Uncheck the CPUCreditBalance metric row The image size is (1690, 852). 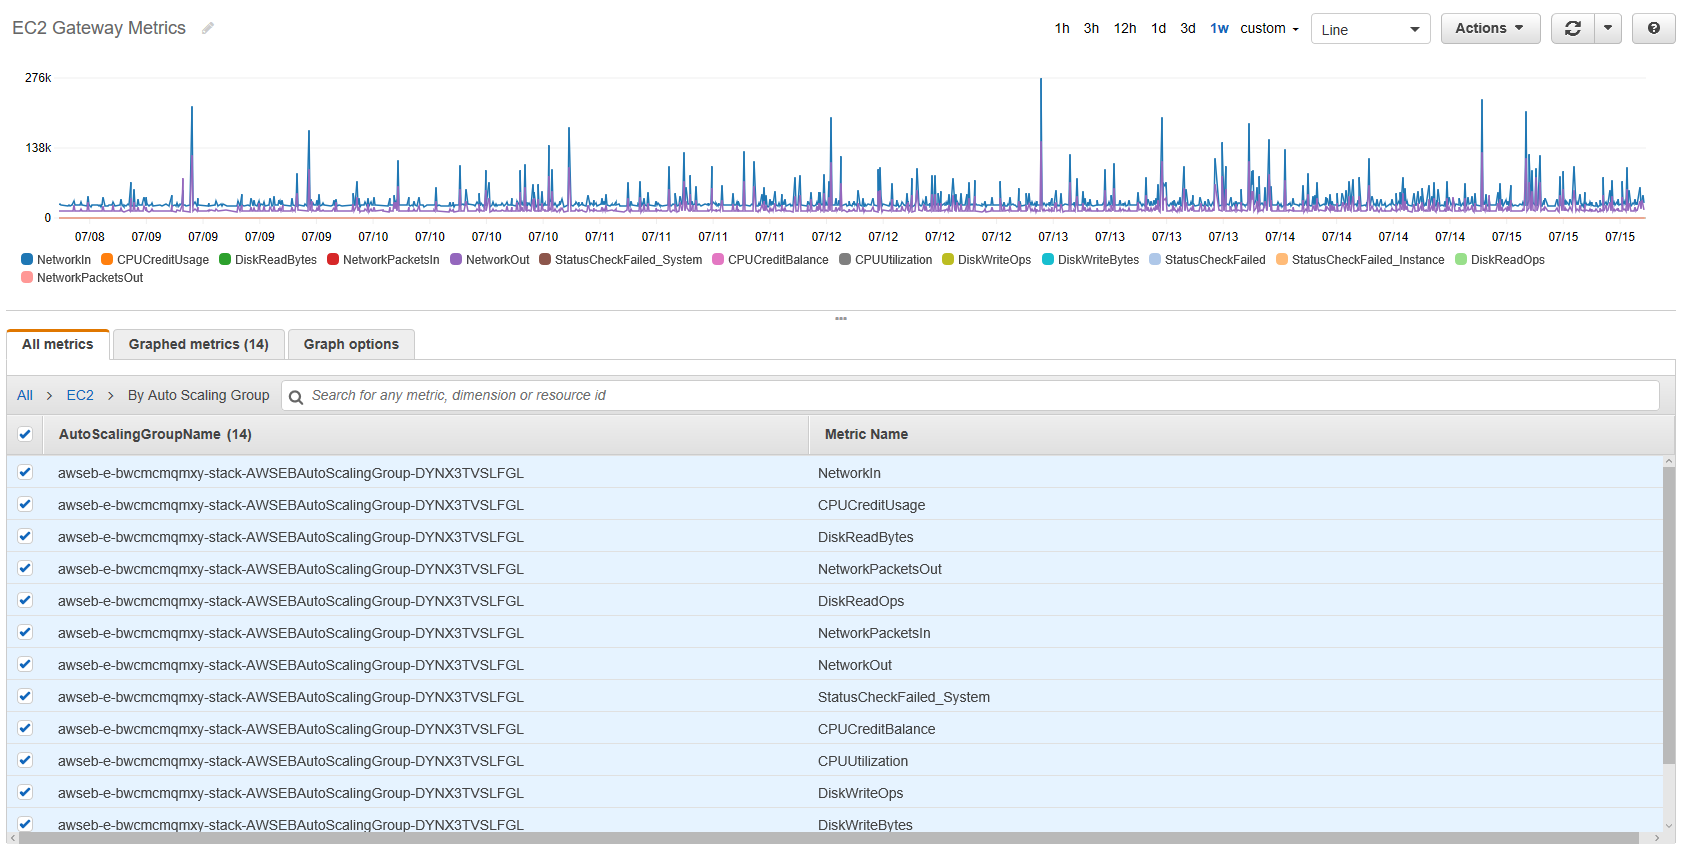coord(25,728)
